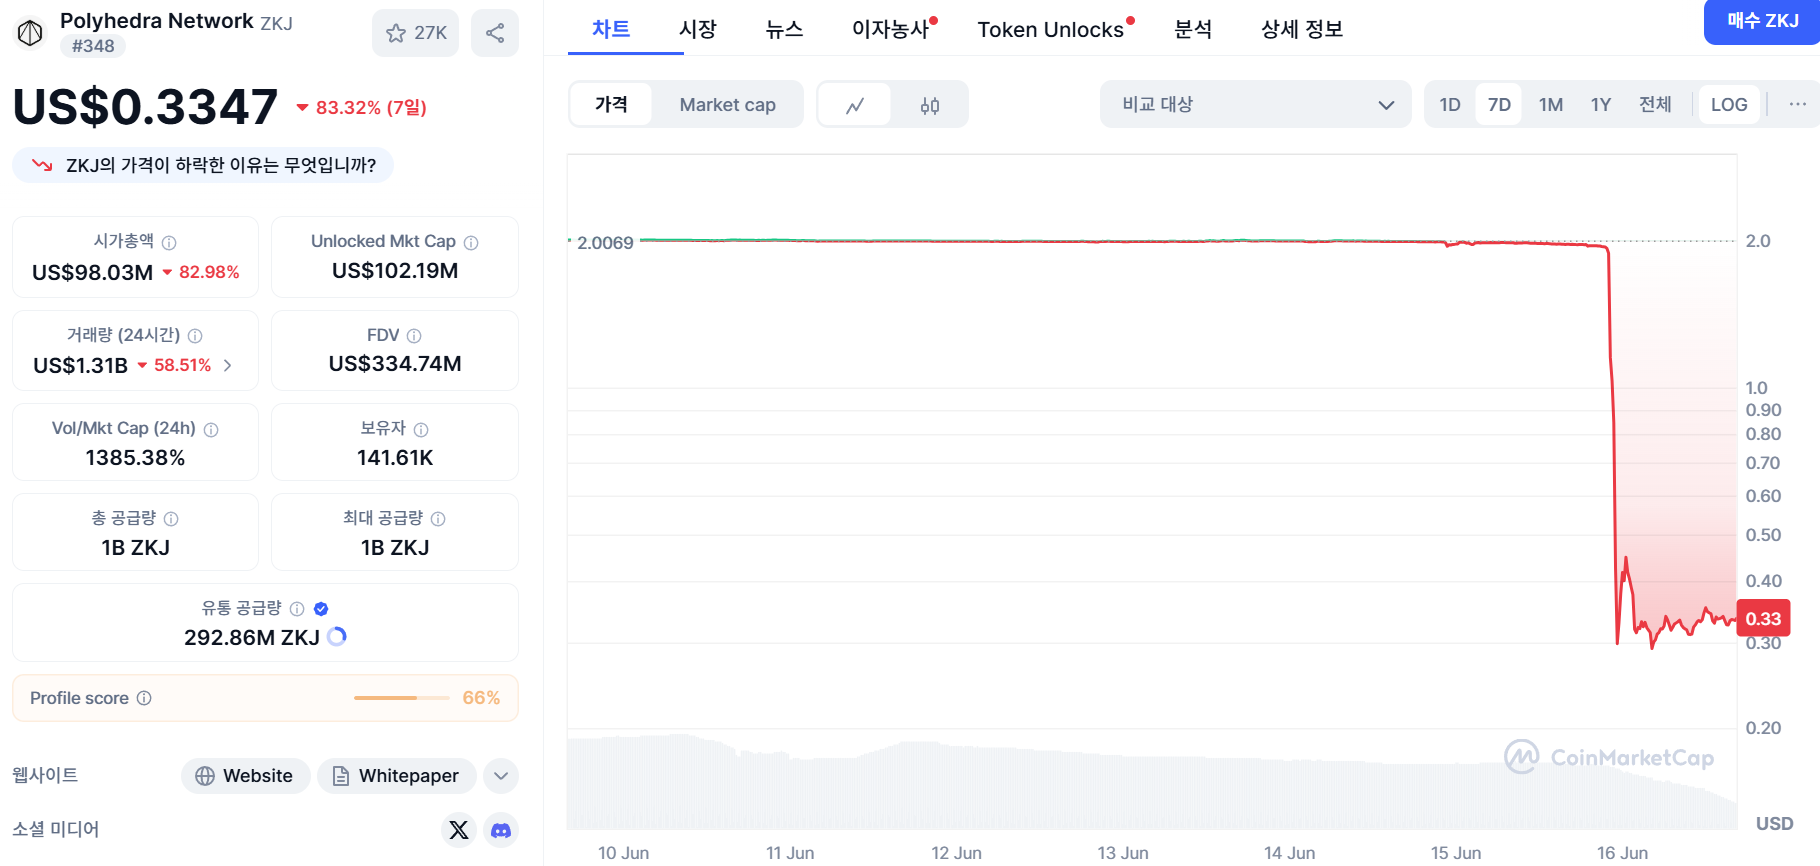Image resolution: width=1820 pixels, height=866 pixels.
Task: Click info icon beside Profile score
Action: (144, 698)
